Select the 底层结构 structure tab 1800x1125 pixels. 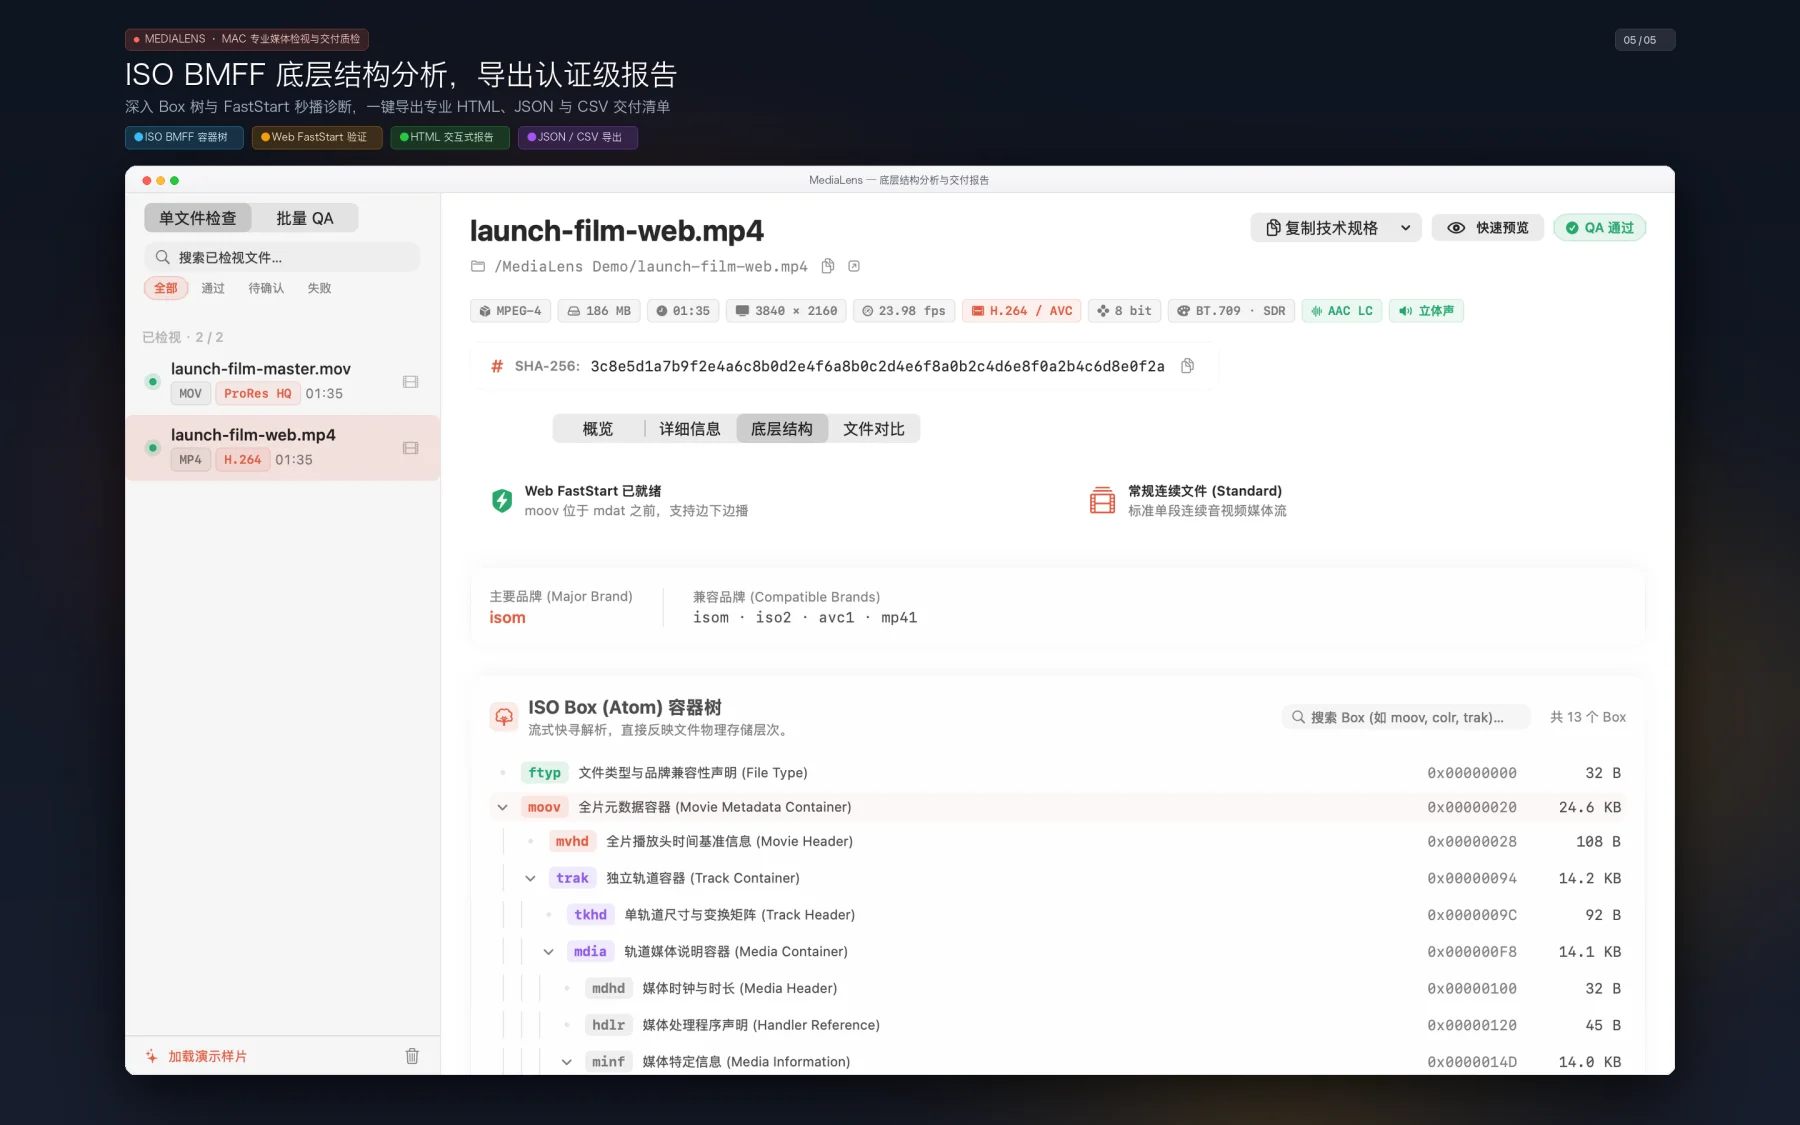coord(782,429)
